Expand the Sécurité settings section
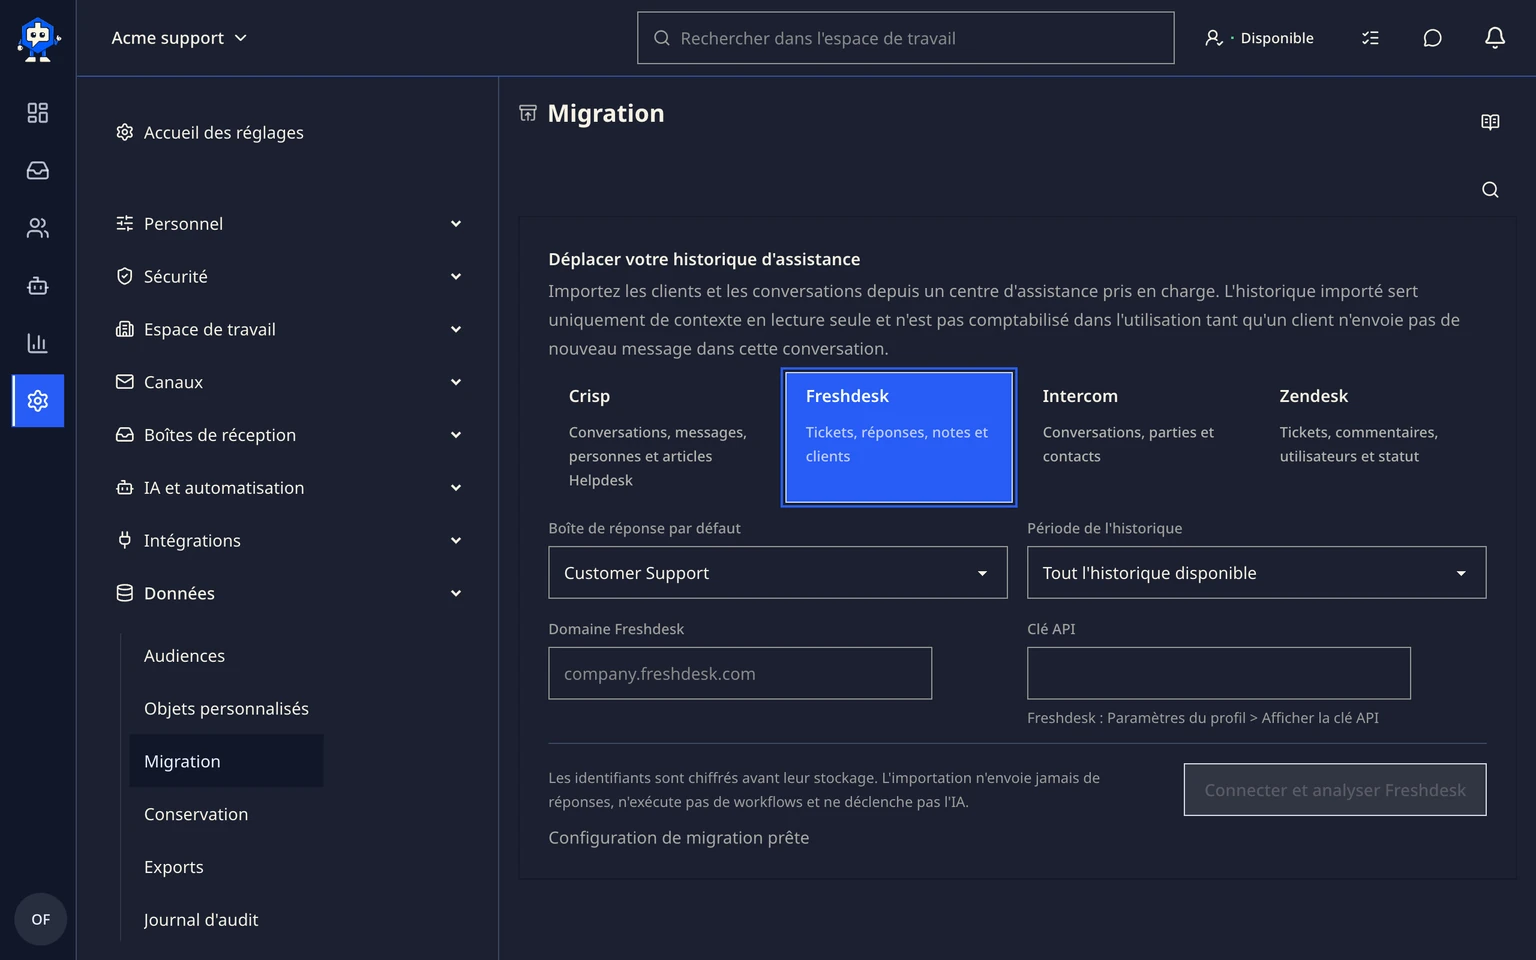This screenshot has height=960, width=1536. [x=289, y=277]
